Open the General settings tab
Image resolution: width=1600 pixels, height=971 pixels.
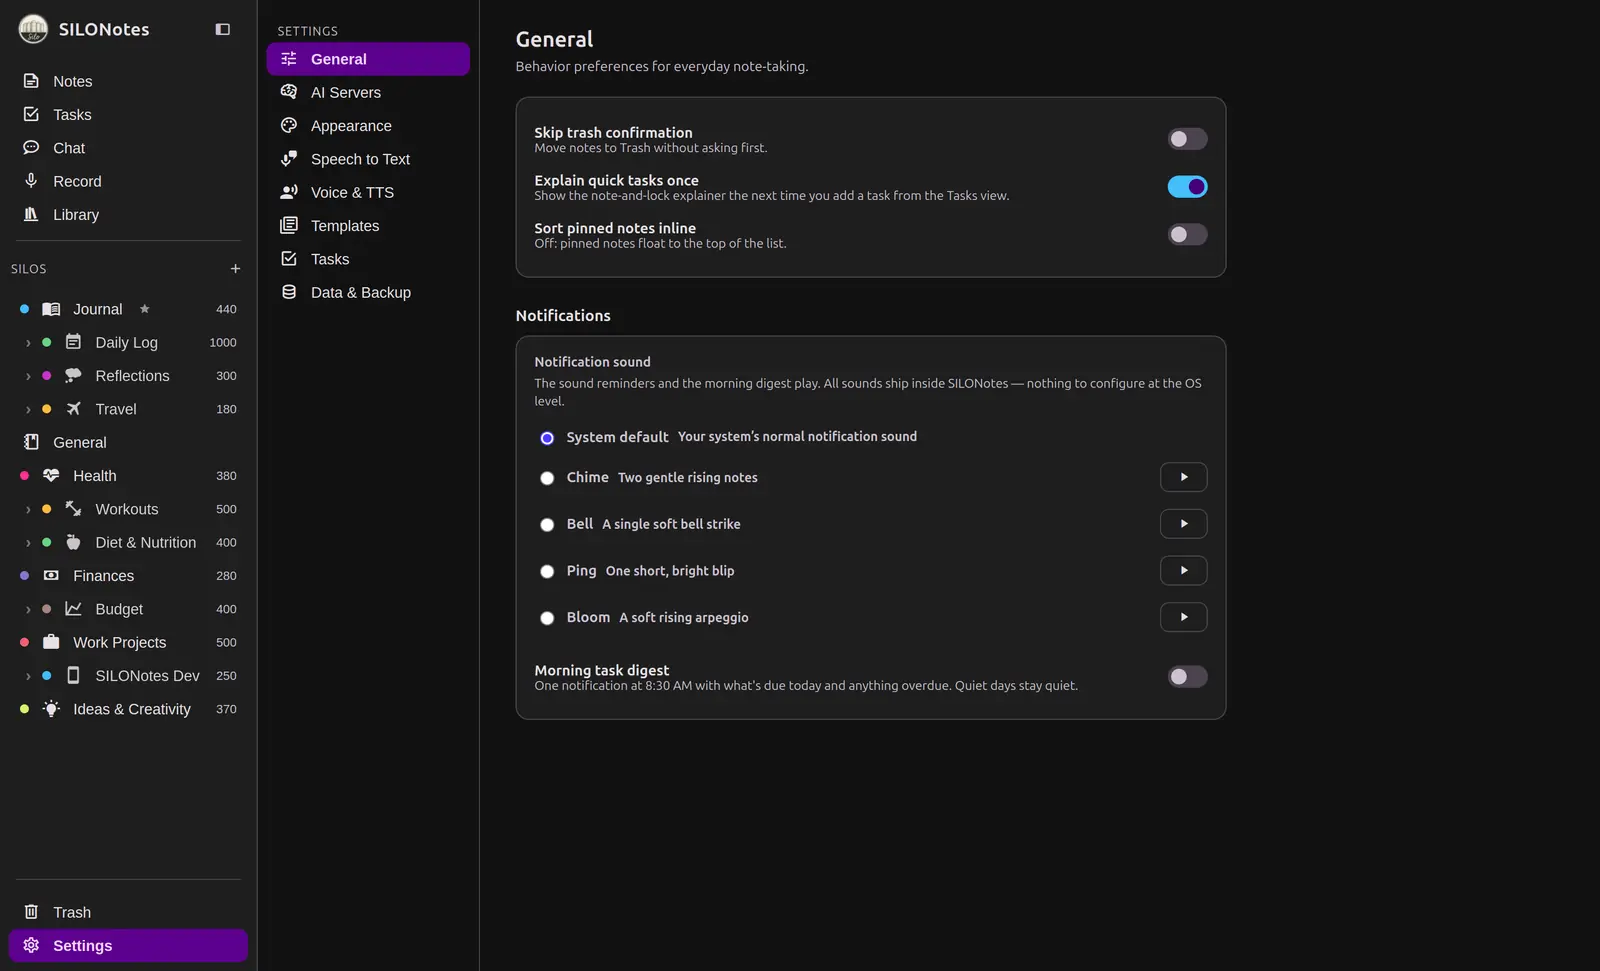(368, 59)
